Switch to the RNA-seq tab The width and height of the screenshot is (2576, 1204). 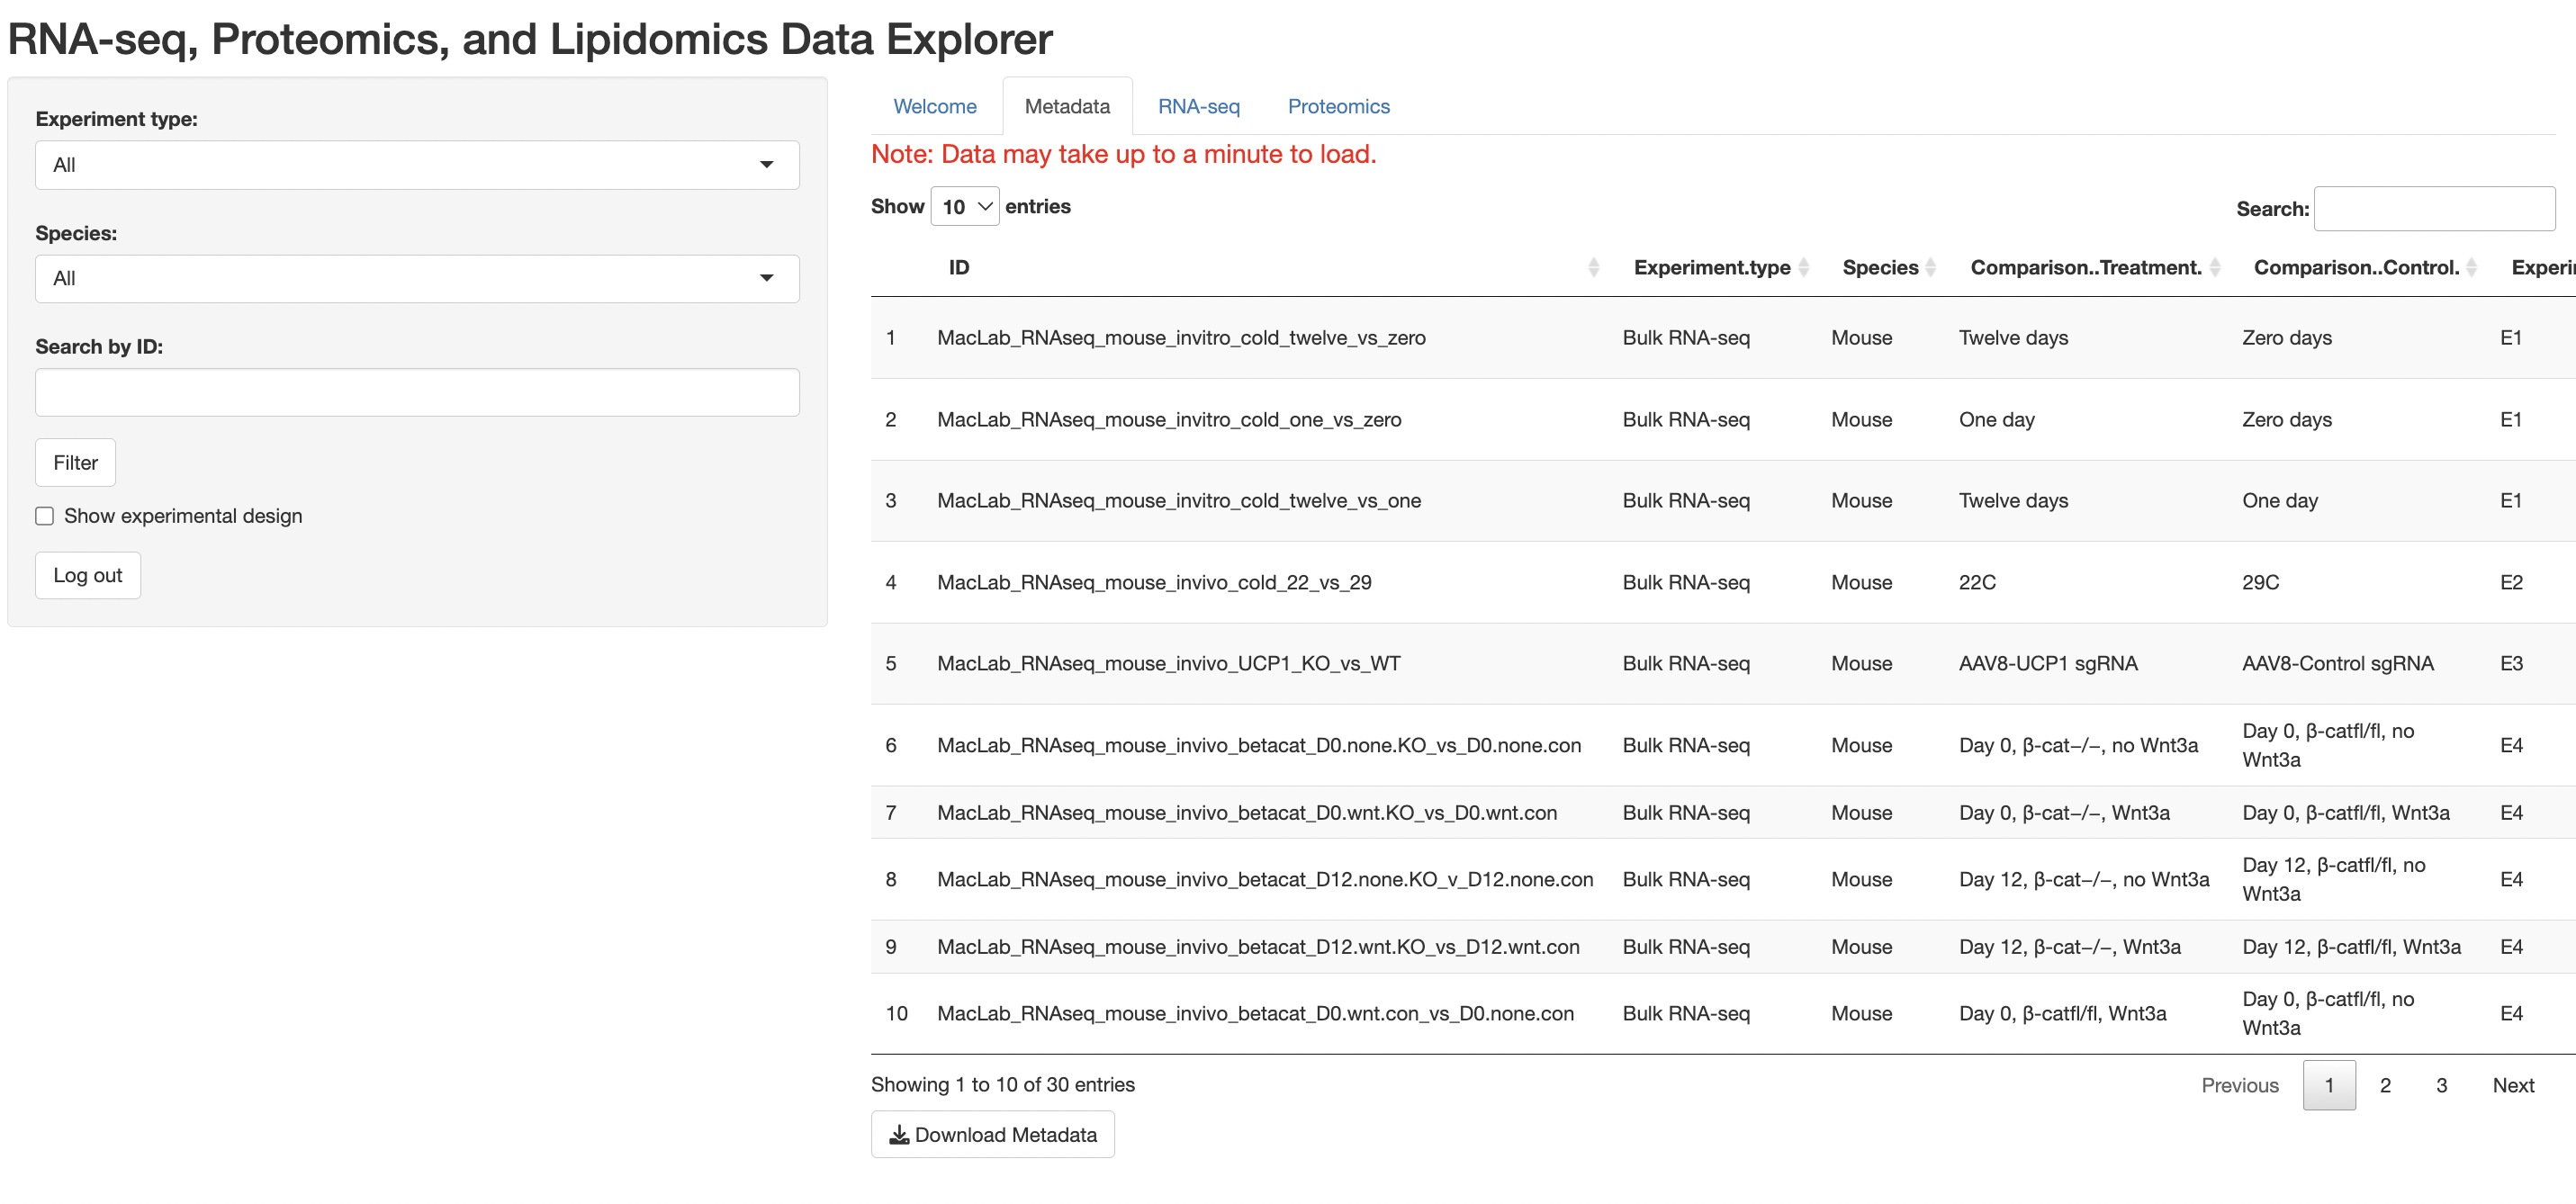(x=1199, y=106)
